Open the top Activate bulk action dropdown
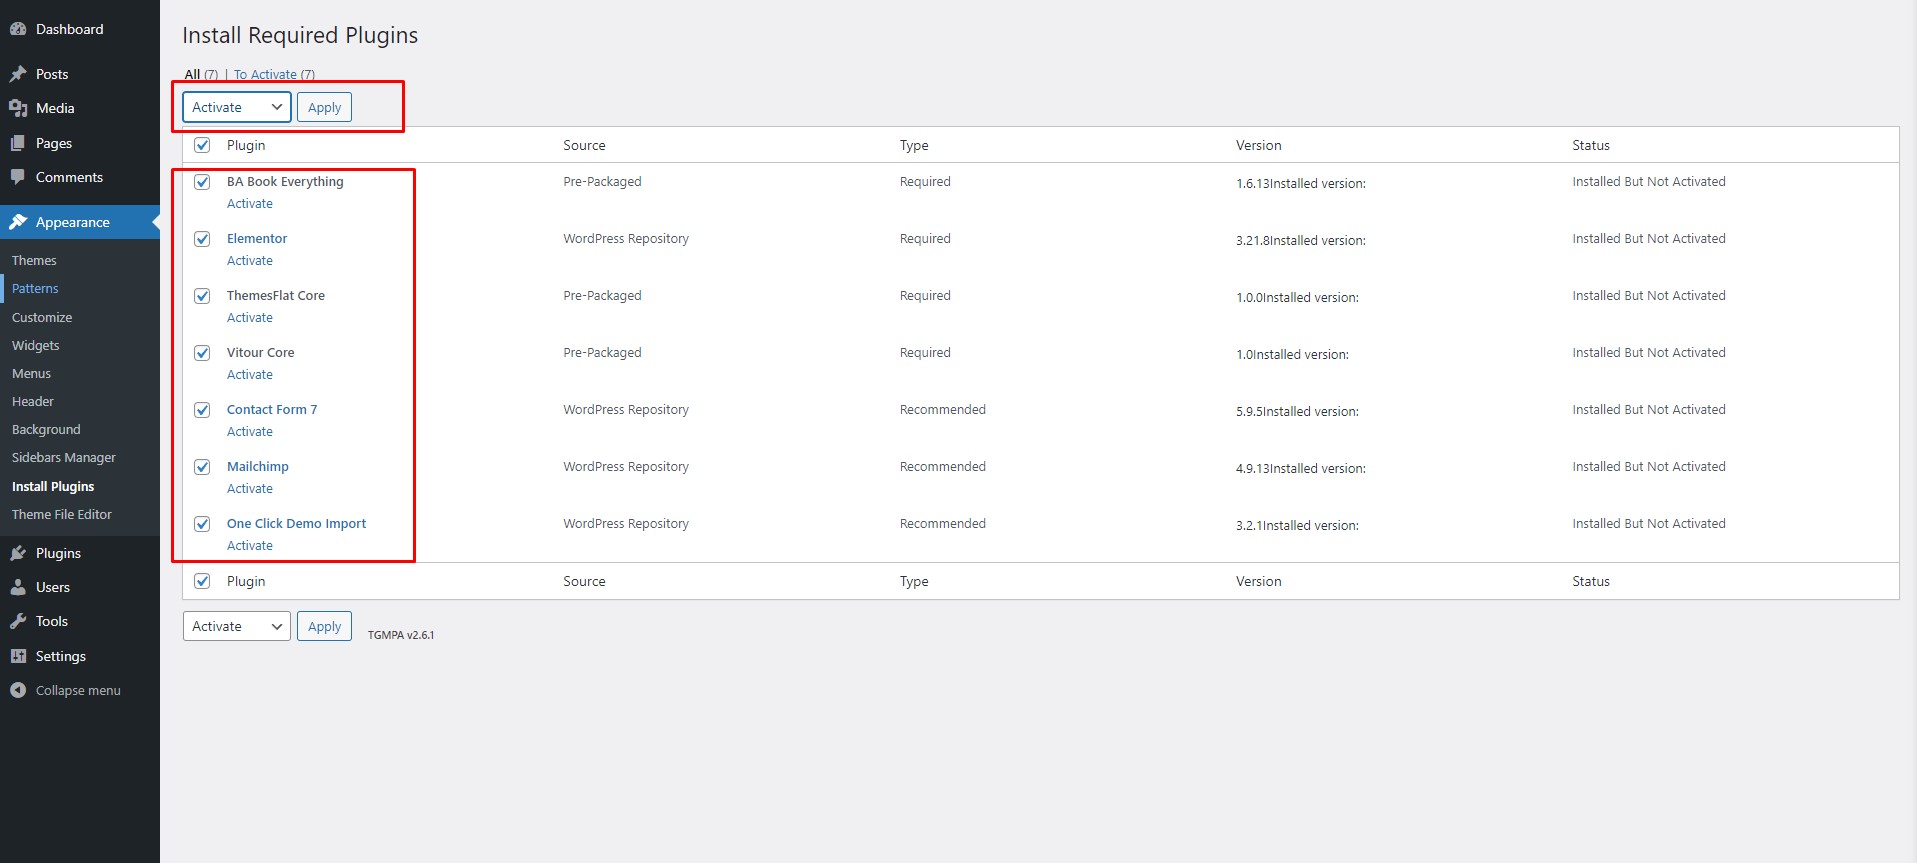 (x=237, y=107)
